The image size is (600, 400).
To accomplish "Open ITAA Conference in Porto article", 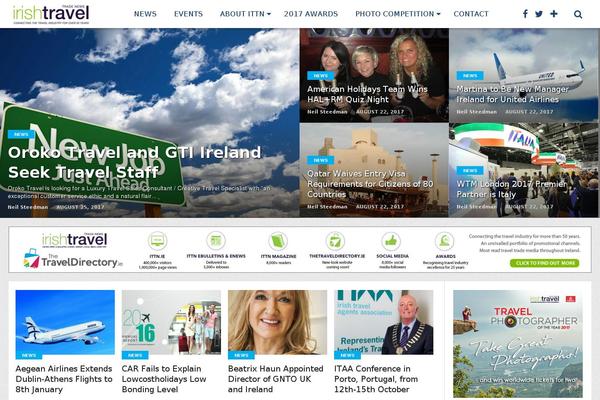I will (x=376, y=379).
